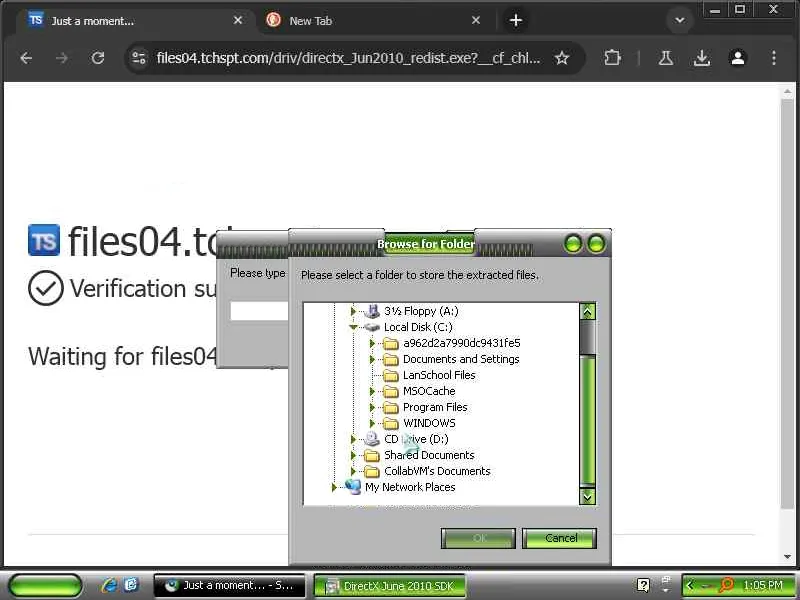Select the Documents and Settings folder
This screenshot has height=600, width=800.
[461, 359]
